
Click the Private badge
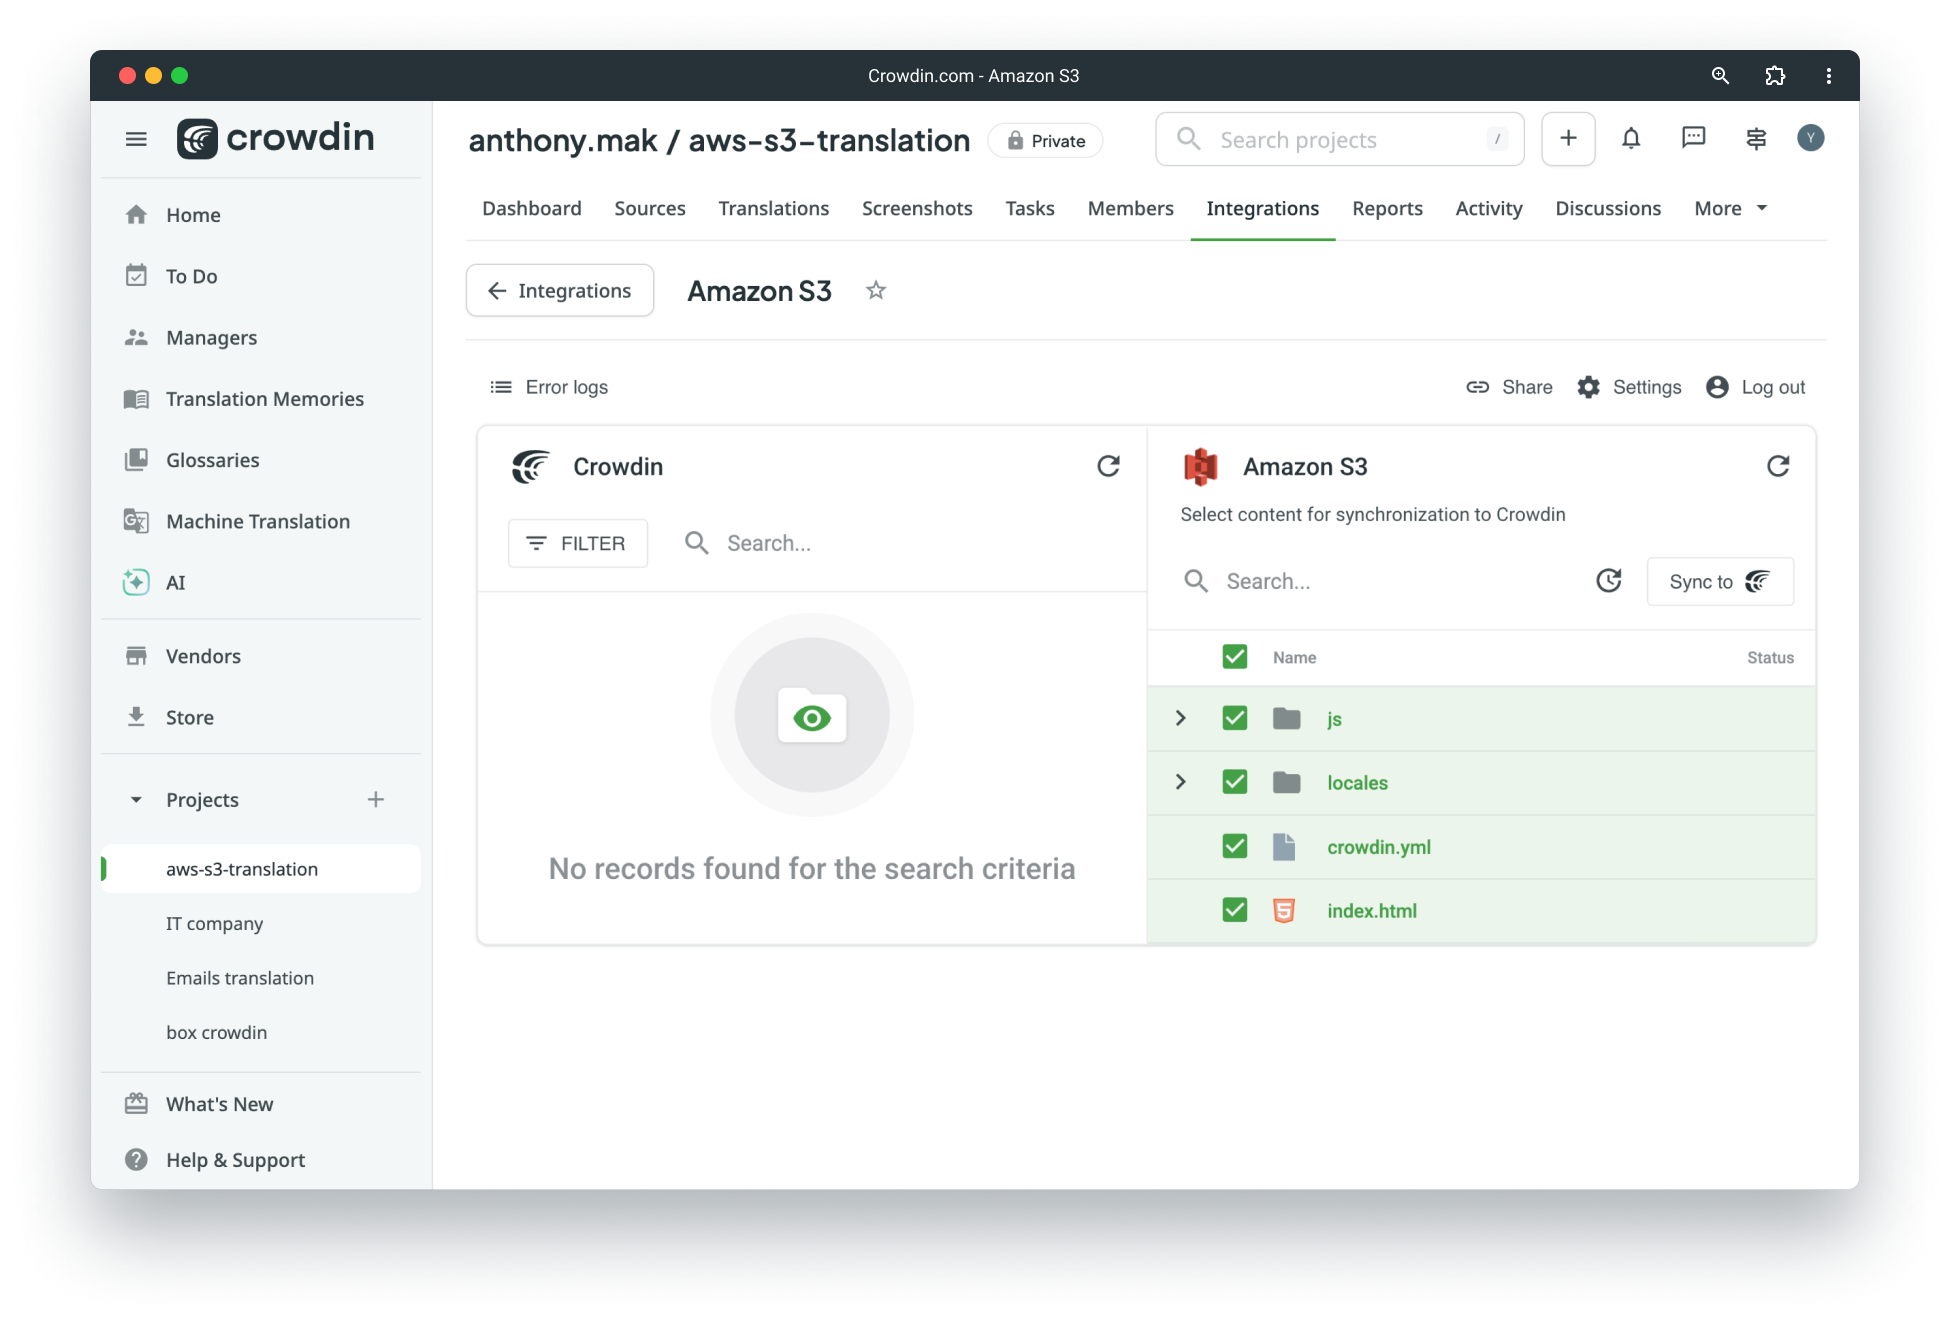click(x=1046, y=141)
